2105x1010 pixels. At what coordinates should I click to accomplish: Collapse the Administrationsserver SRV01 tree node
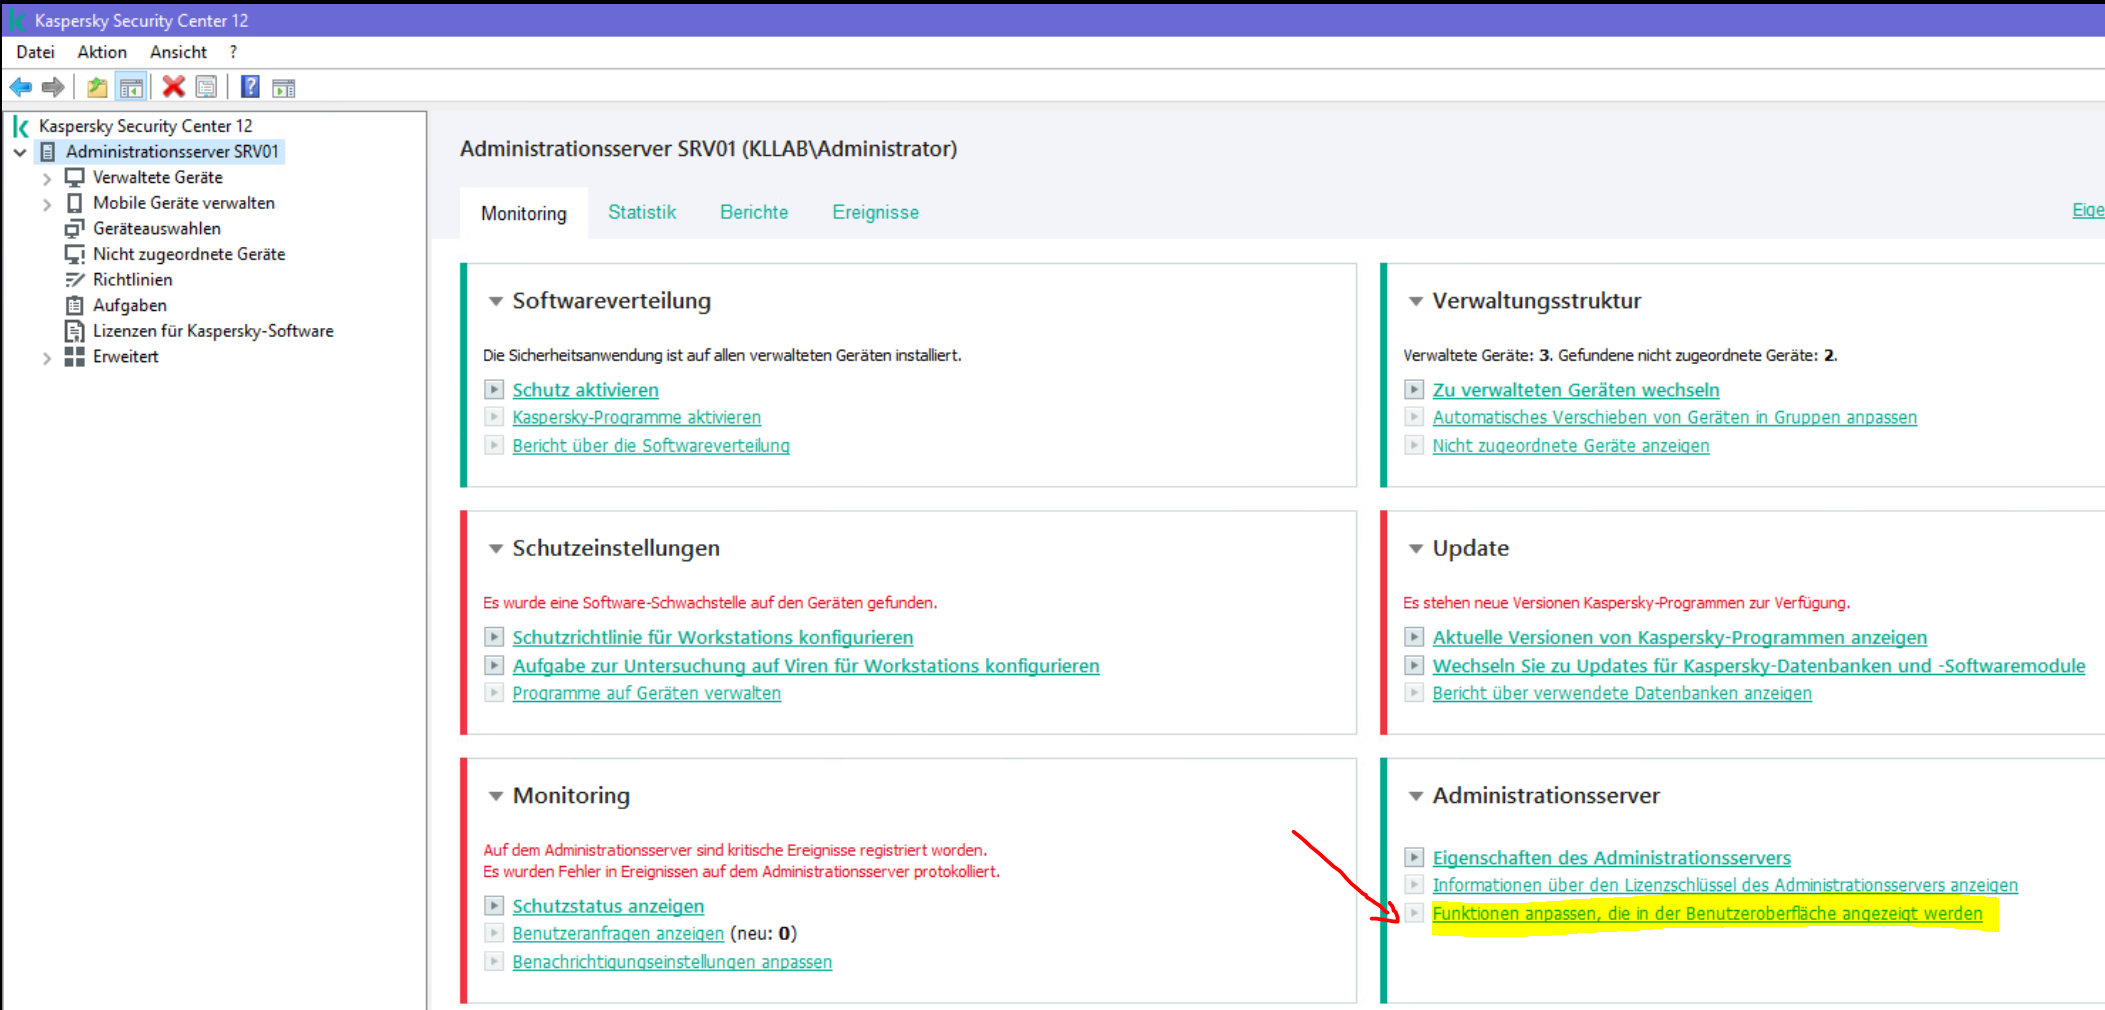pyautogui.click(x=20, y=152)
